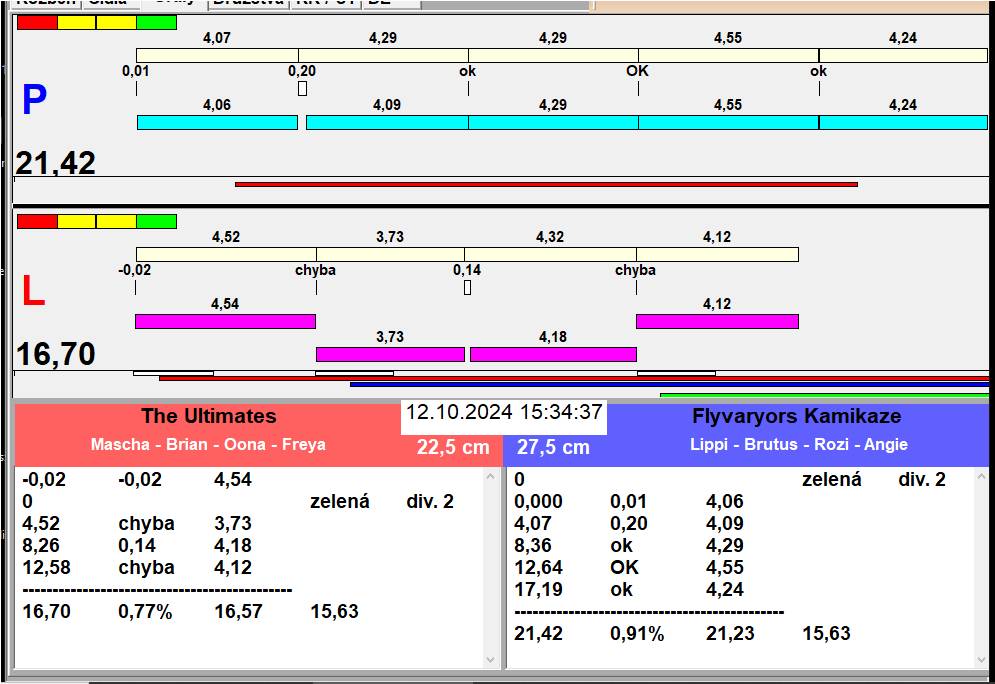995x684 pixels.
Task: Select the magenta 4,12 run bar
Action: [717, 321]
